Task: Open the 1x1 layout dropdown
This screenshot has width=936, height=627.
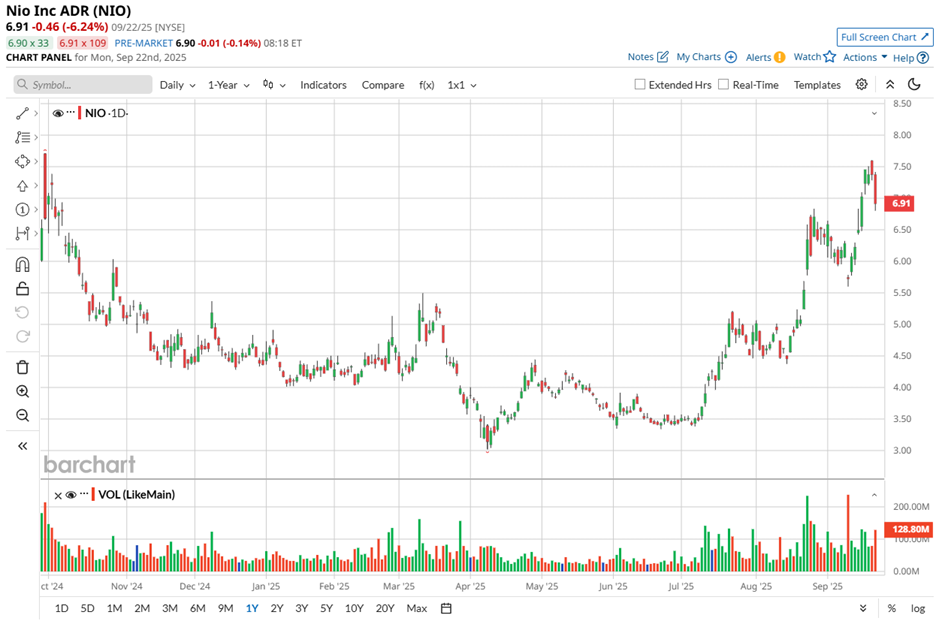Action: click(x=462, y=85)
